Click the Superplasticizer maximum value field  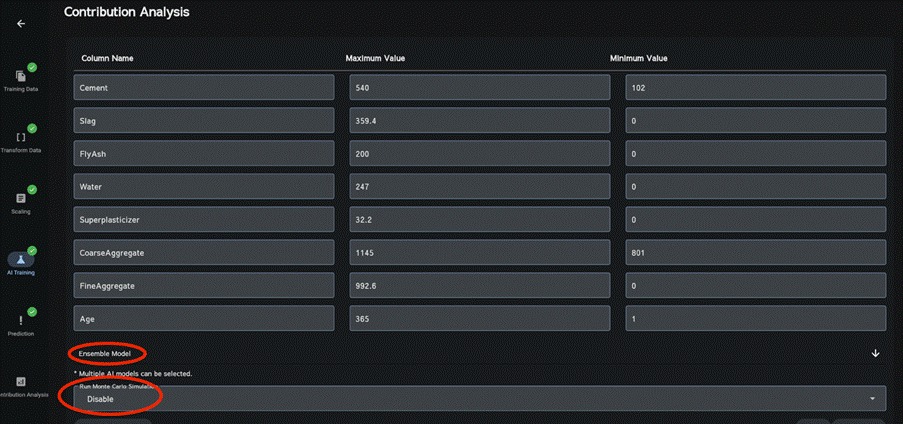(479, 219)
